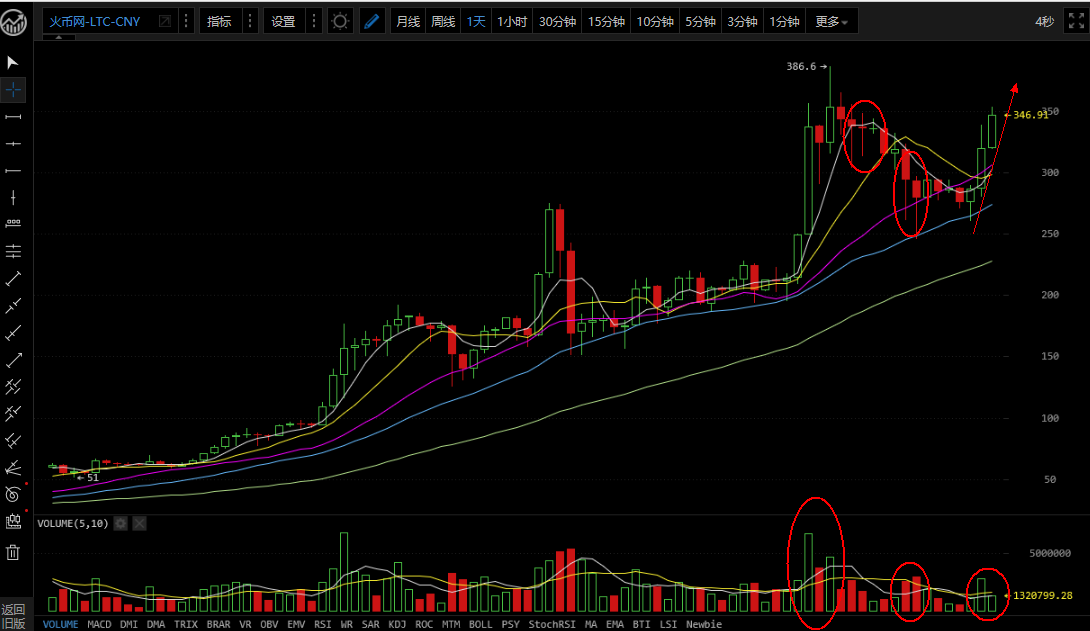Switch to the BOLL indicator

click(x=480, y=624)
